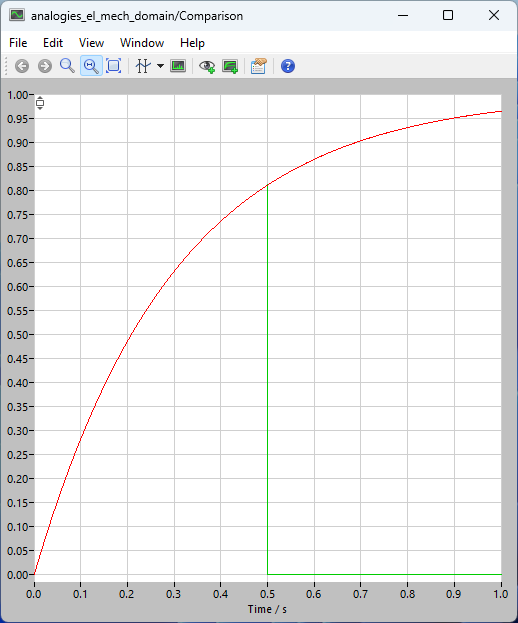
Task: Open the View menu
Action: coord(91,43)
